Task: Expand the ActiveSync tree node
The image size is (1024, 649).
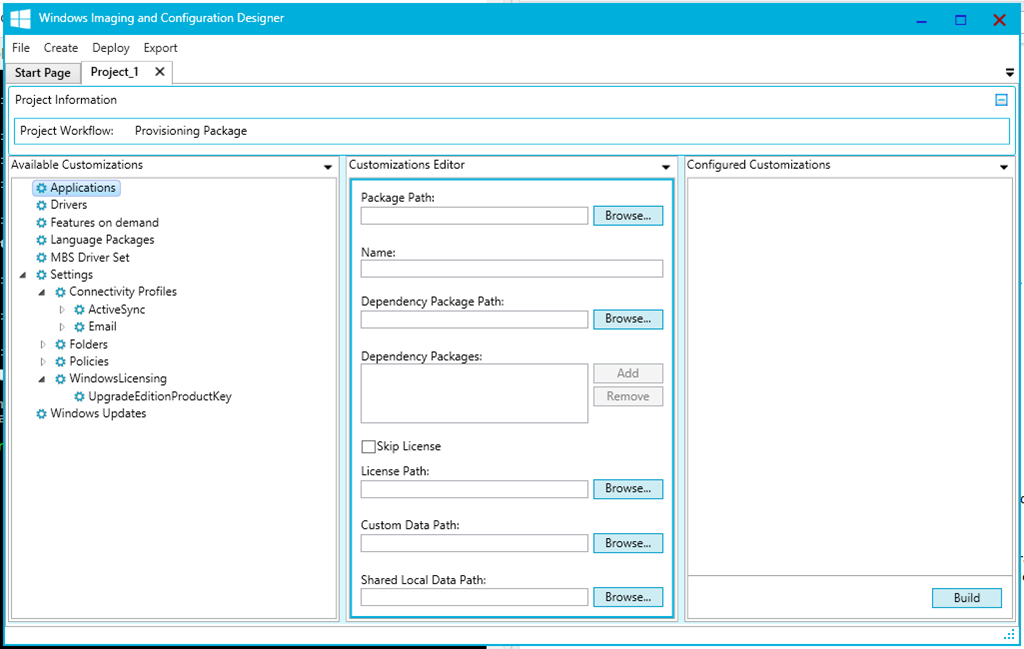Action: click(x=62, y=310)
